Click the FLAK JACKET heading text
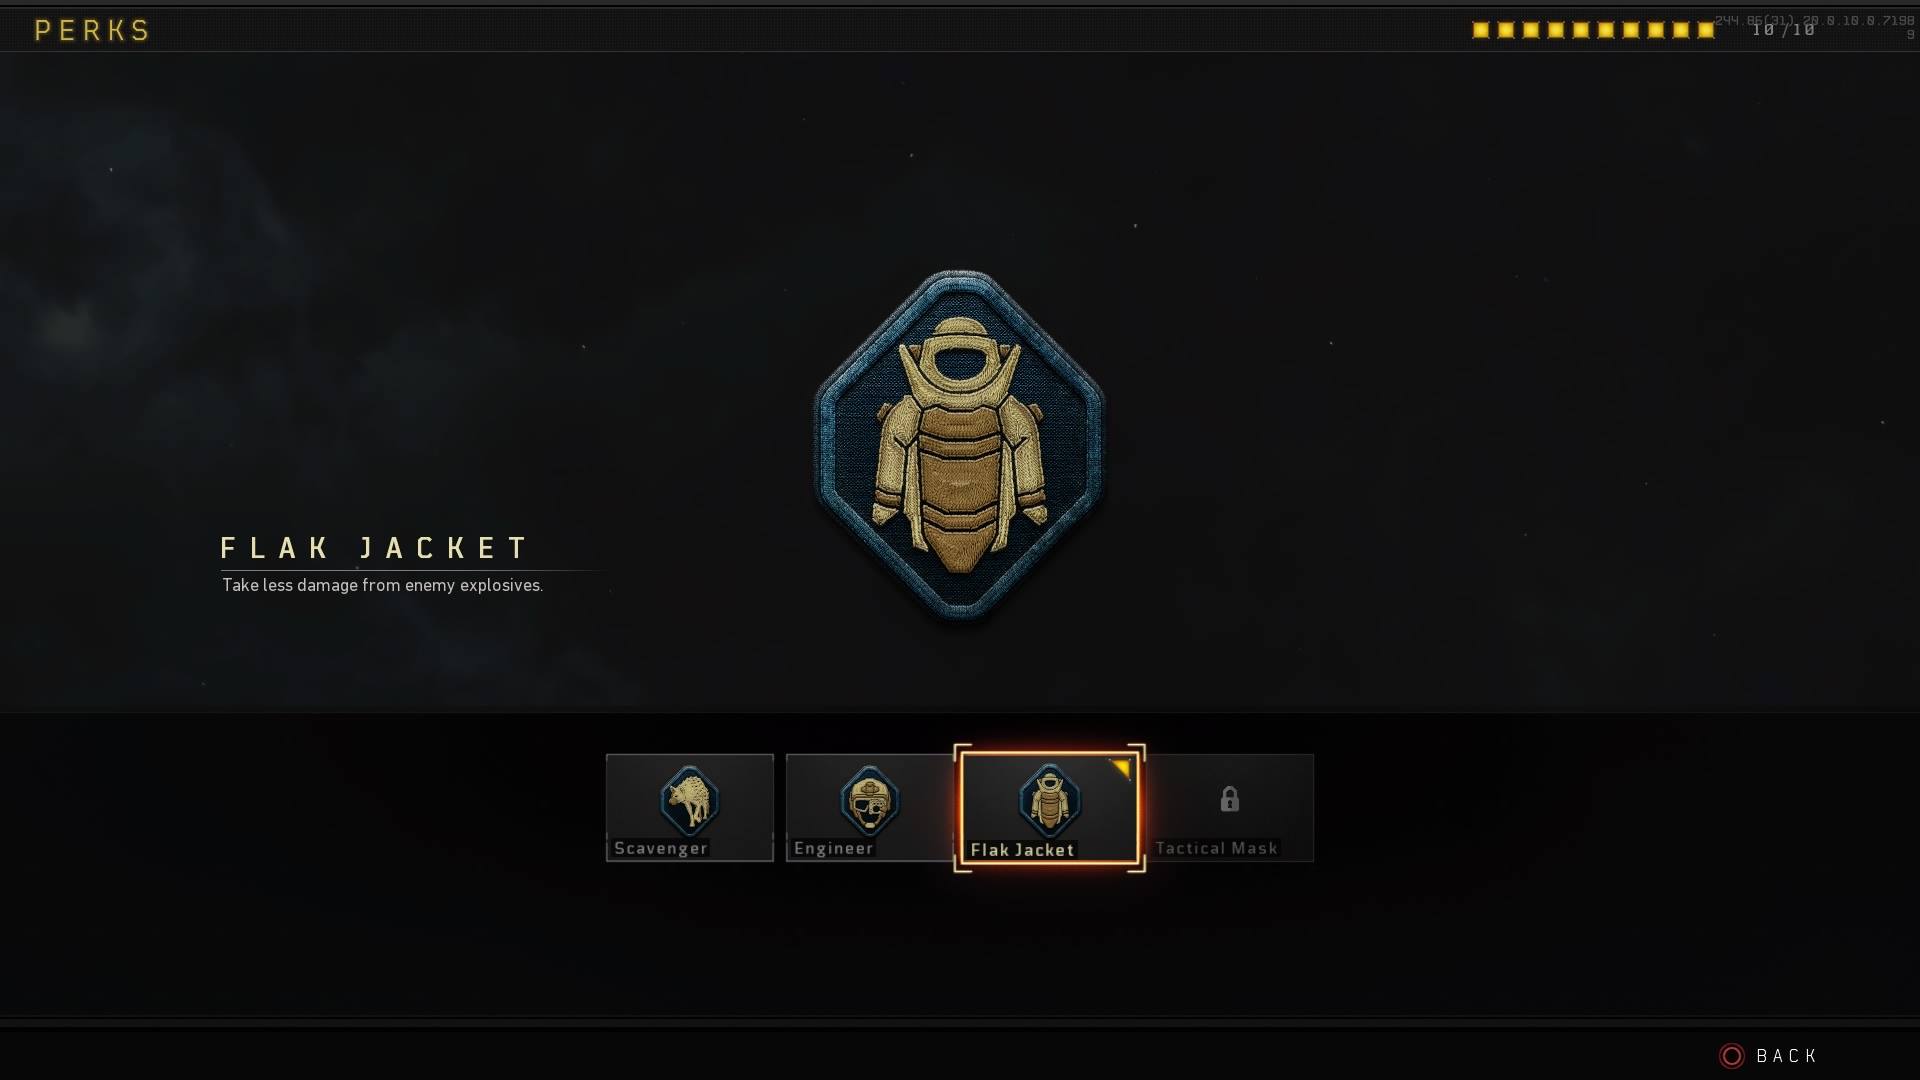1920x1080 pixels. pos(374,548)
